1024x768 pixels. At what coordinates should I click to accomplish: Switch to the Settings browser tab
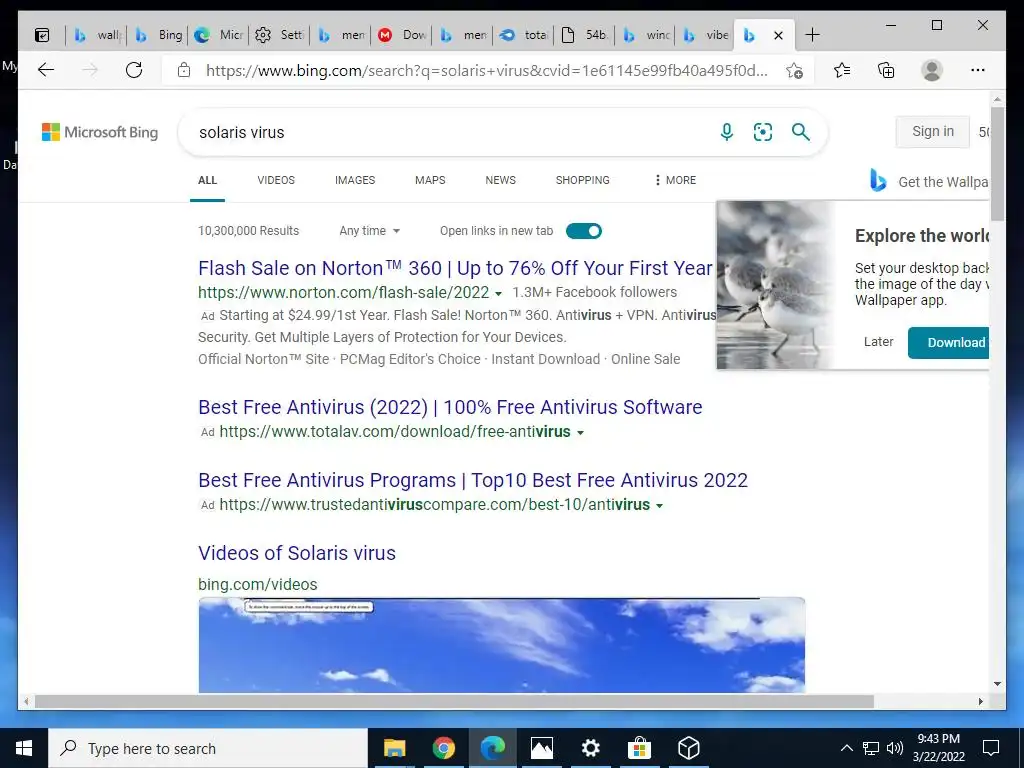click(280, 35)
